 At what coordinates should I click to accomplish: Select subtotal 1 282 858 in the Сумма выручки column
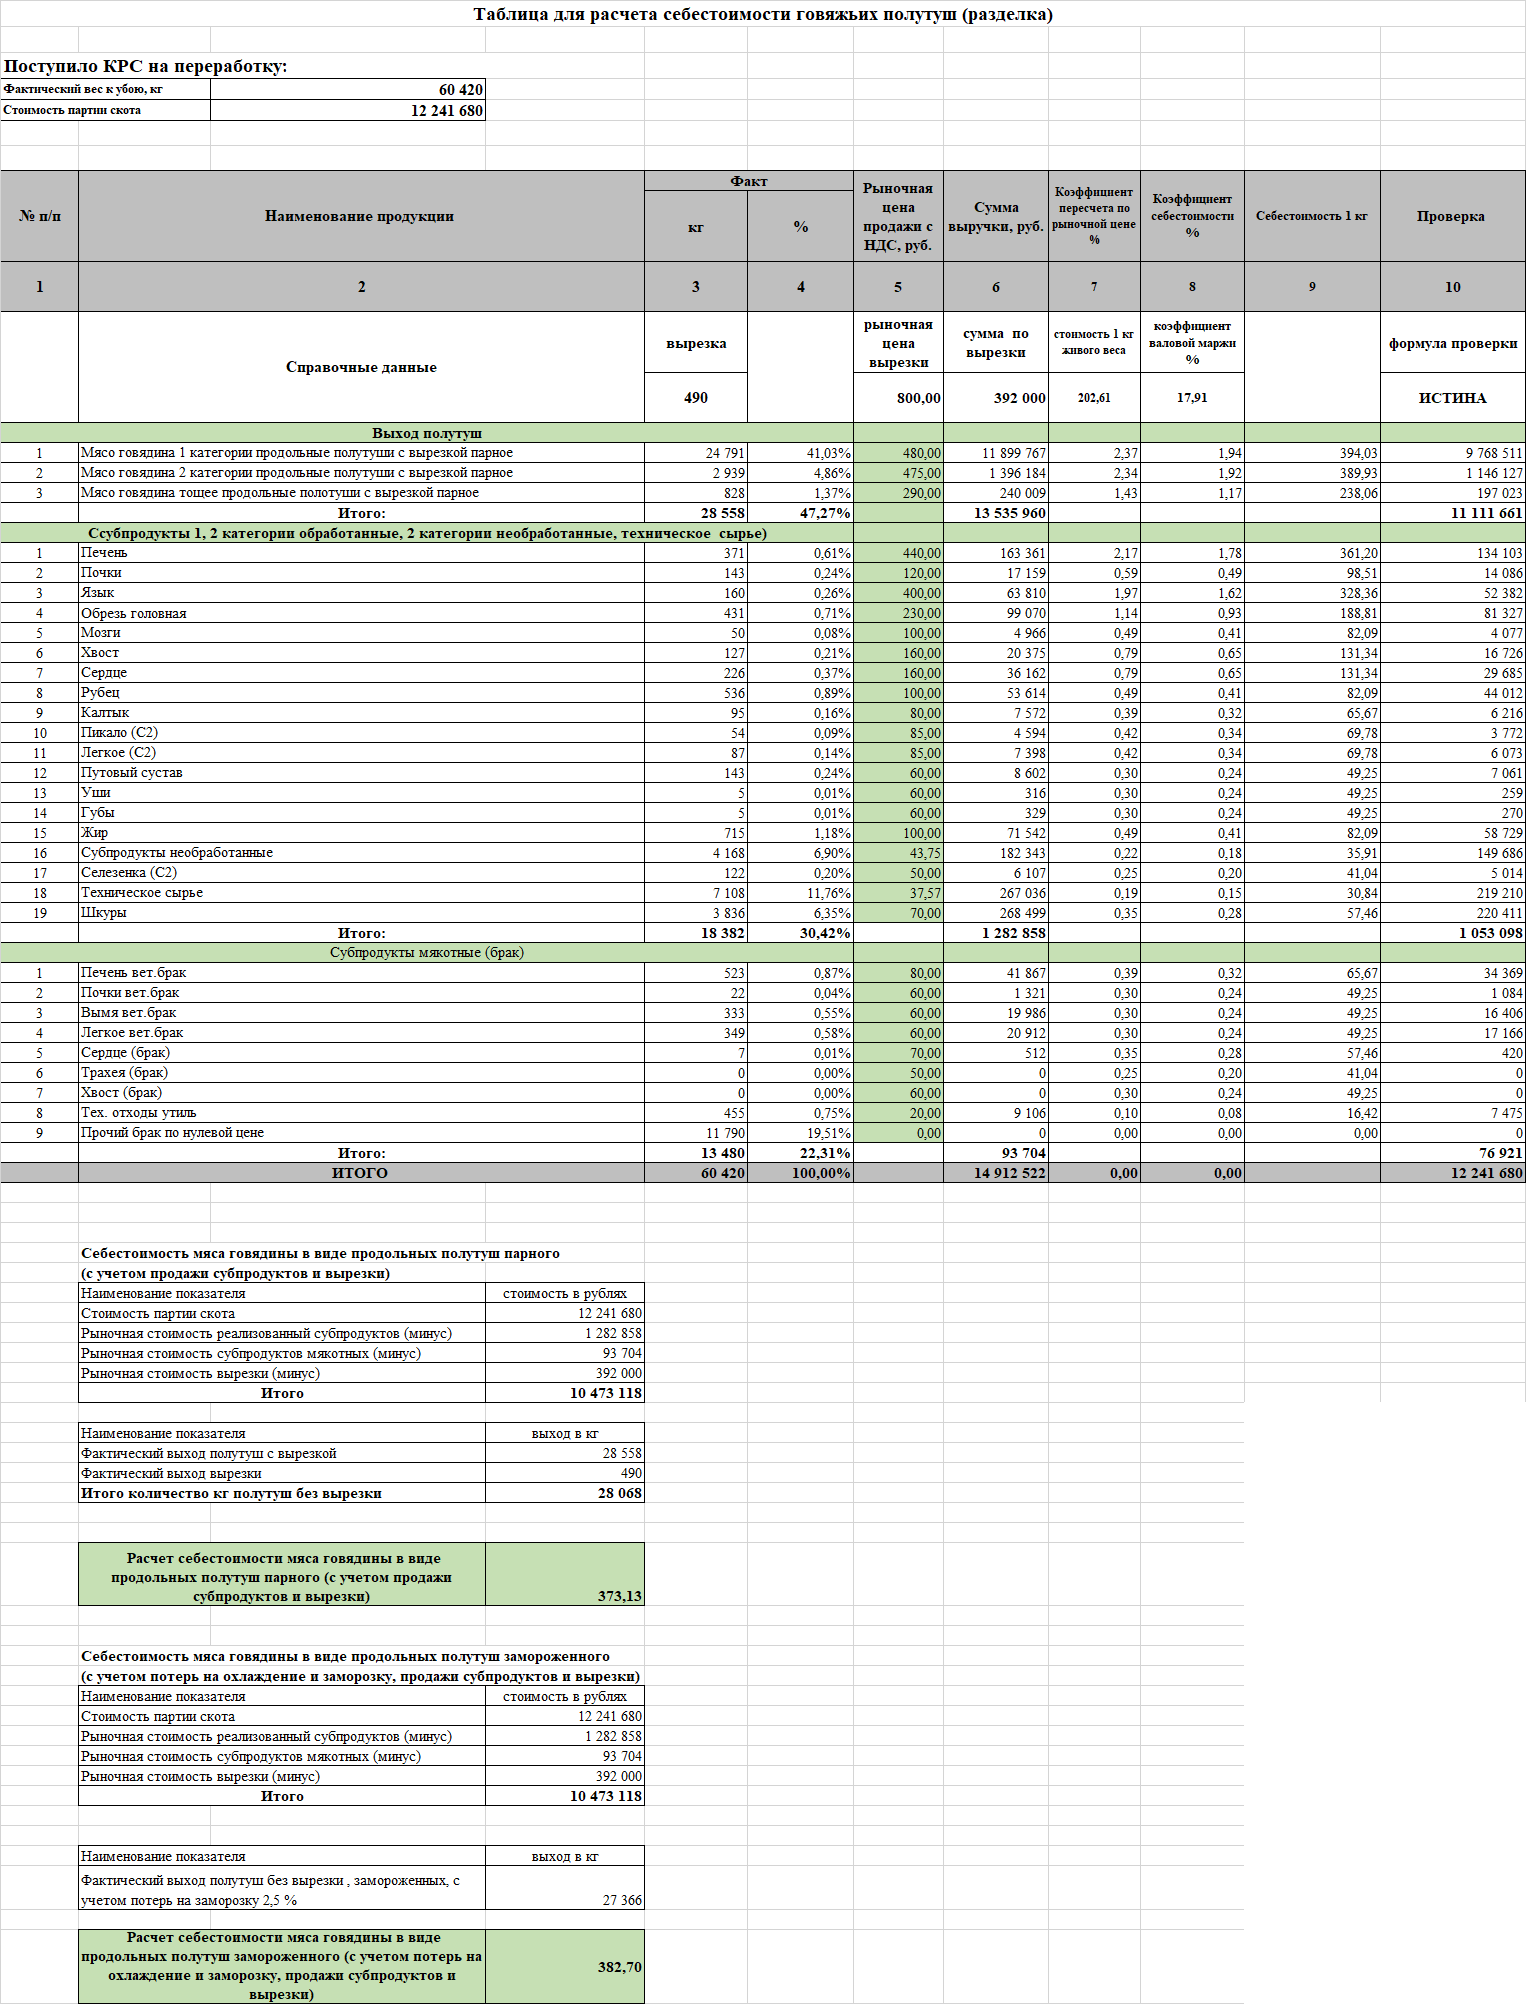996,933
